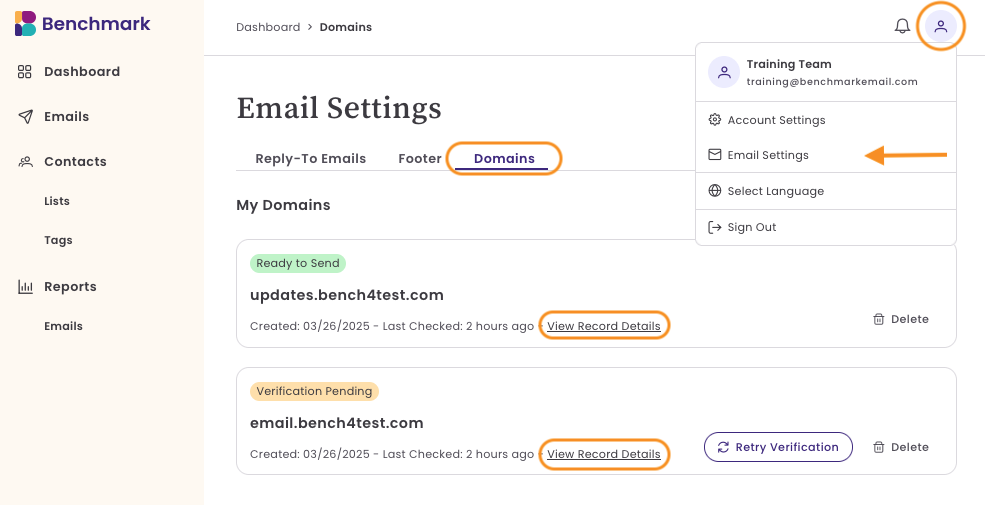
Task: Click the Emails paper plane icon
Action: tap(25, 117)
